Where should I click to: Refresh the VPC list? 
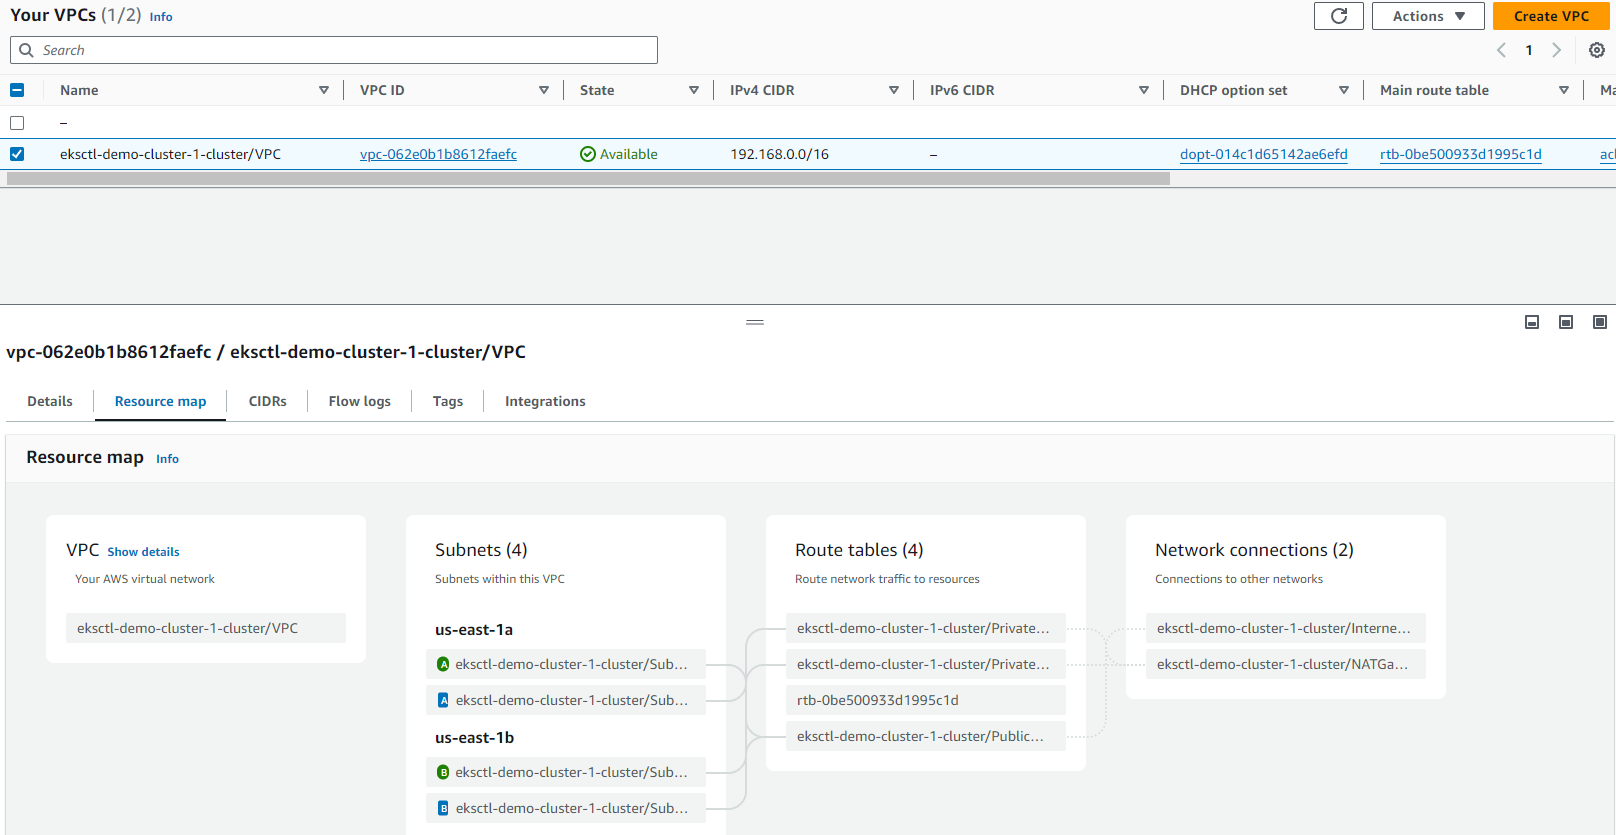(x=1339, y=16)
